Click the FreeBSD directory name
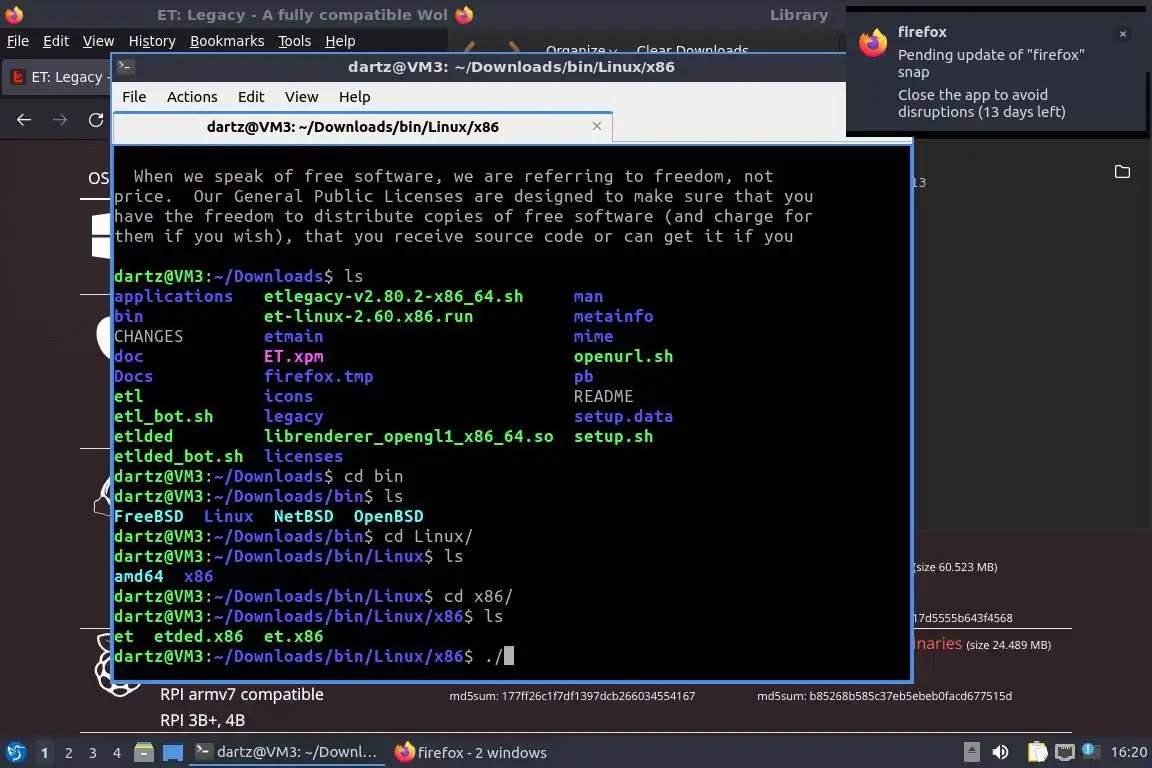The width and height of the screenshot is (1152, 768). [148, 516]
